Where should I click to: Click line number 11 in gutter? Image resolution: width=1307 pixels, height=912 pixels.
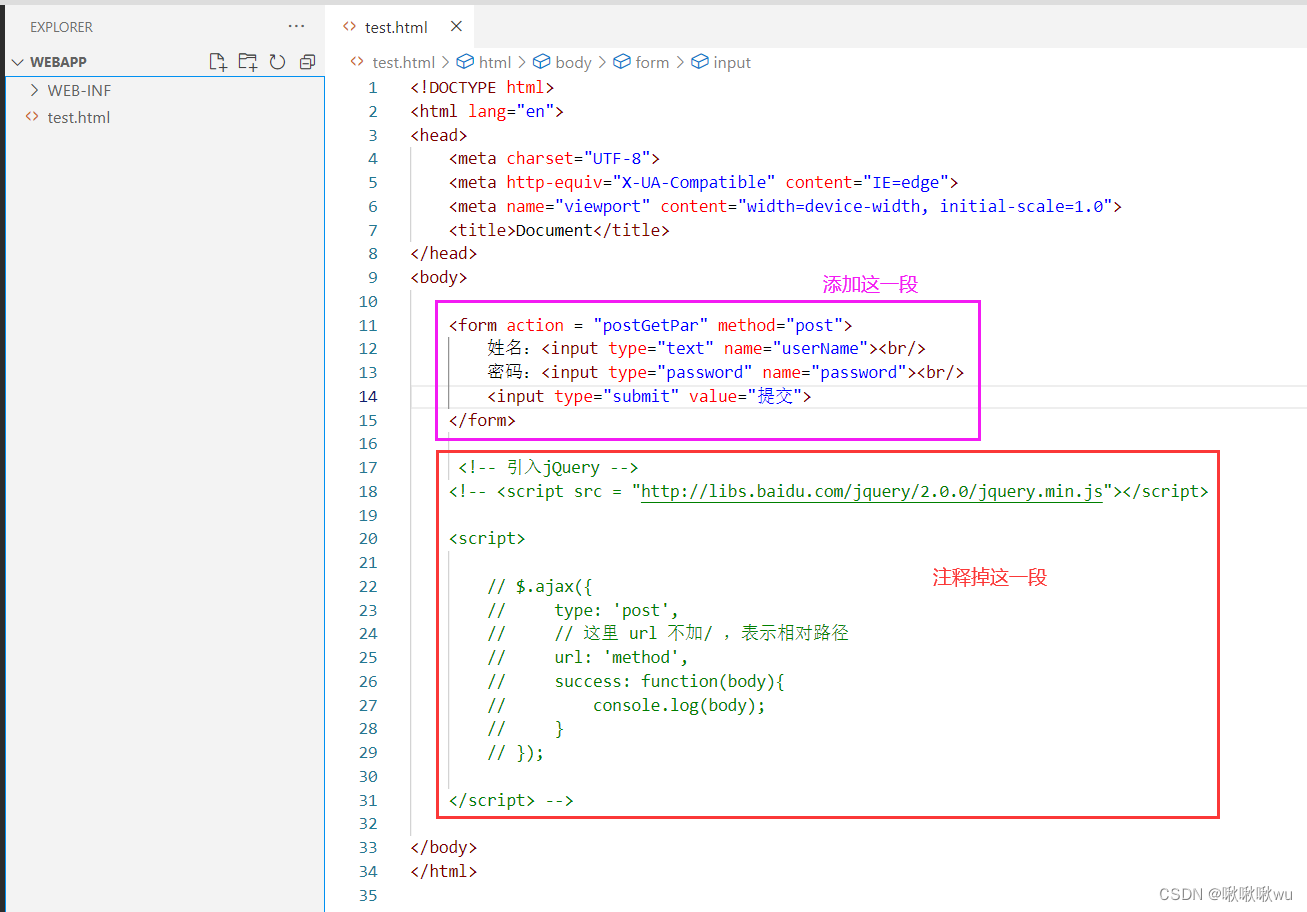[370, 325]
